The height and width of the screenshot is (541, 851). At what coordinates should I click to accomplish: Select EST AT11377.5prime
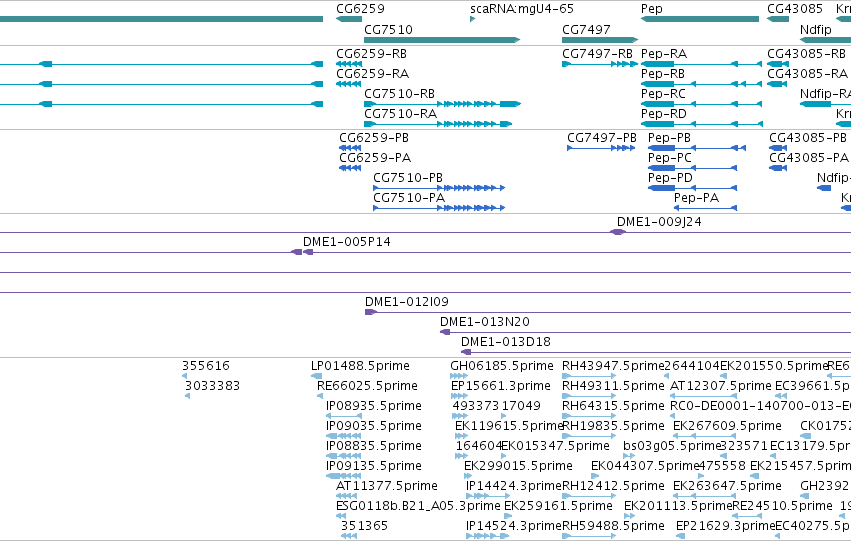[x=386, y=486]
